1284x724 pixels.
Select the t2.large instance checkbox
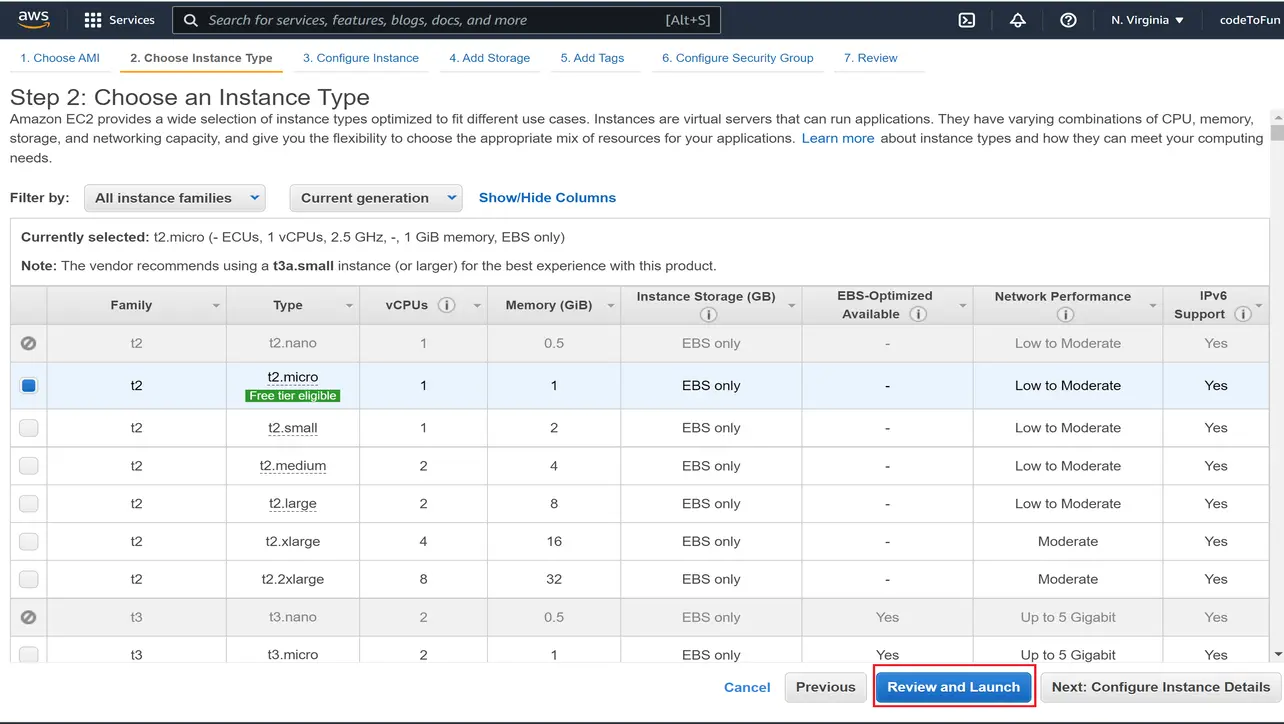coord(29,504)
